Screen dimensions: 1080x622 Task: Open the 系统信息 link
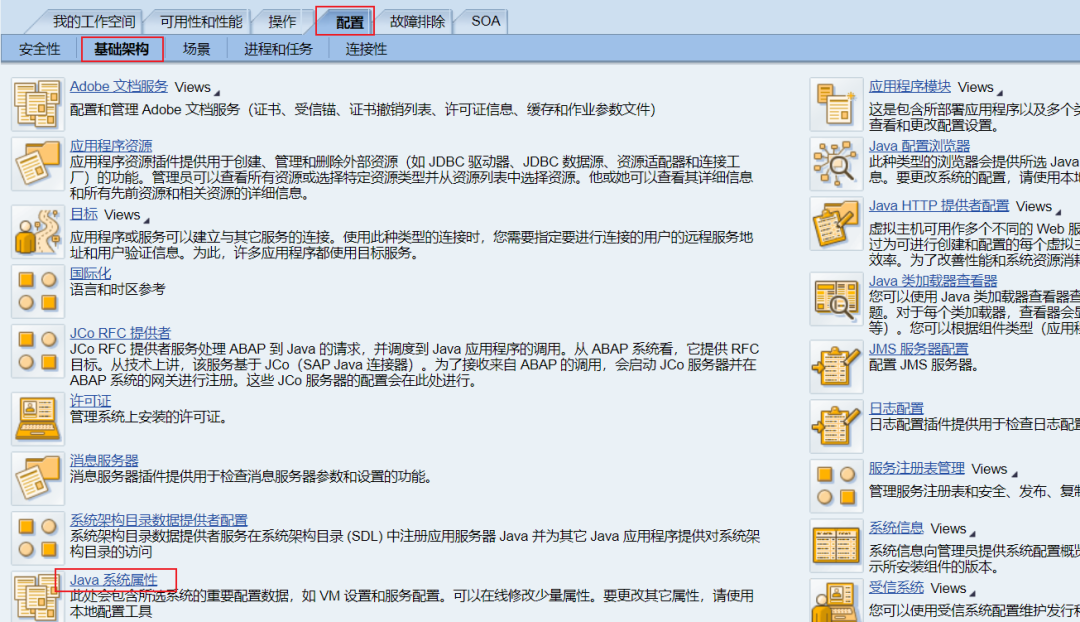click(x=896, y=528)
